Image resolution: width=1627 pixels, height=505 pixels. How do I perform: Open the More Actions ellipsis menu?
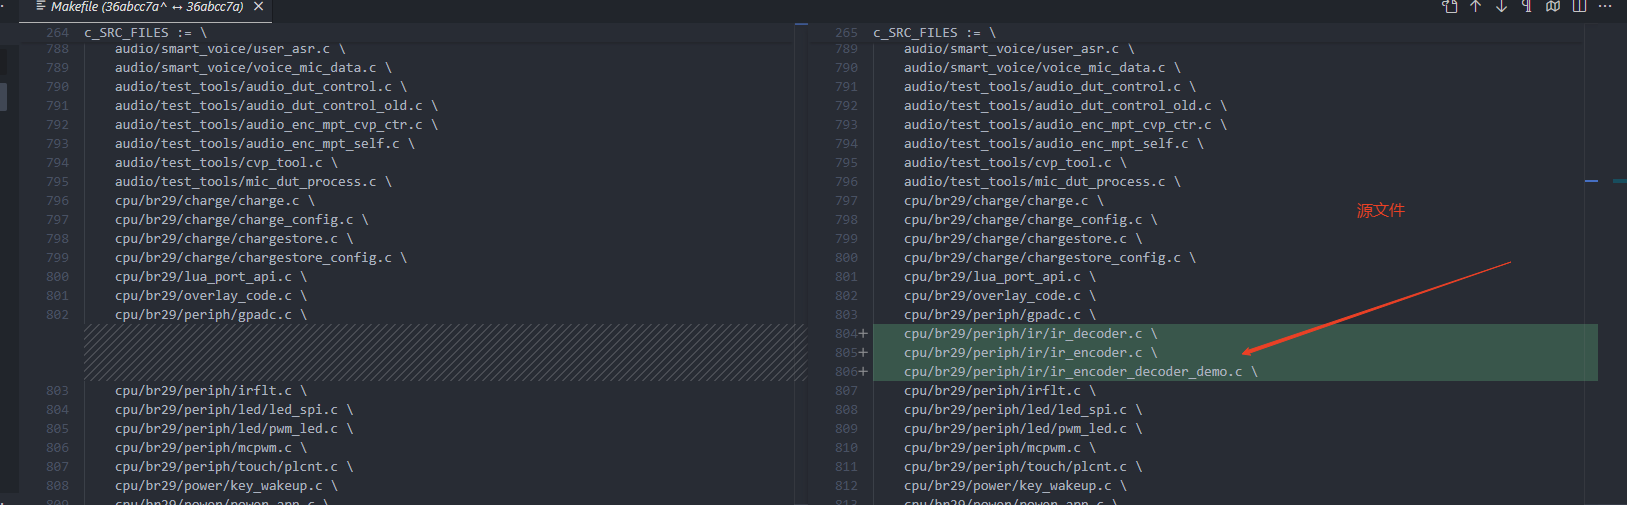pyautogui.click(x=1605, y=6)
